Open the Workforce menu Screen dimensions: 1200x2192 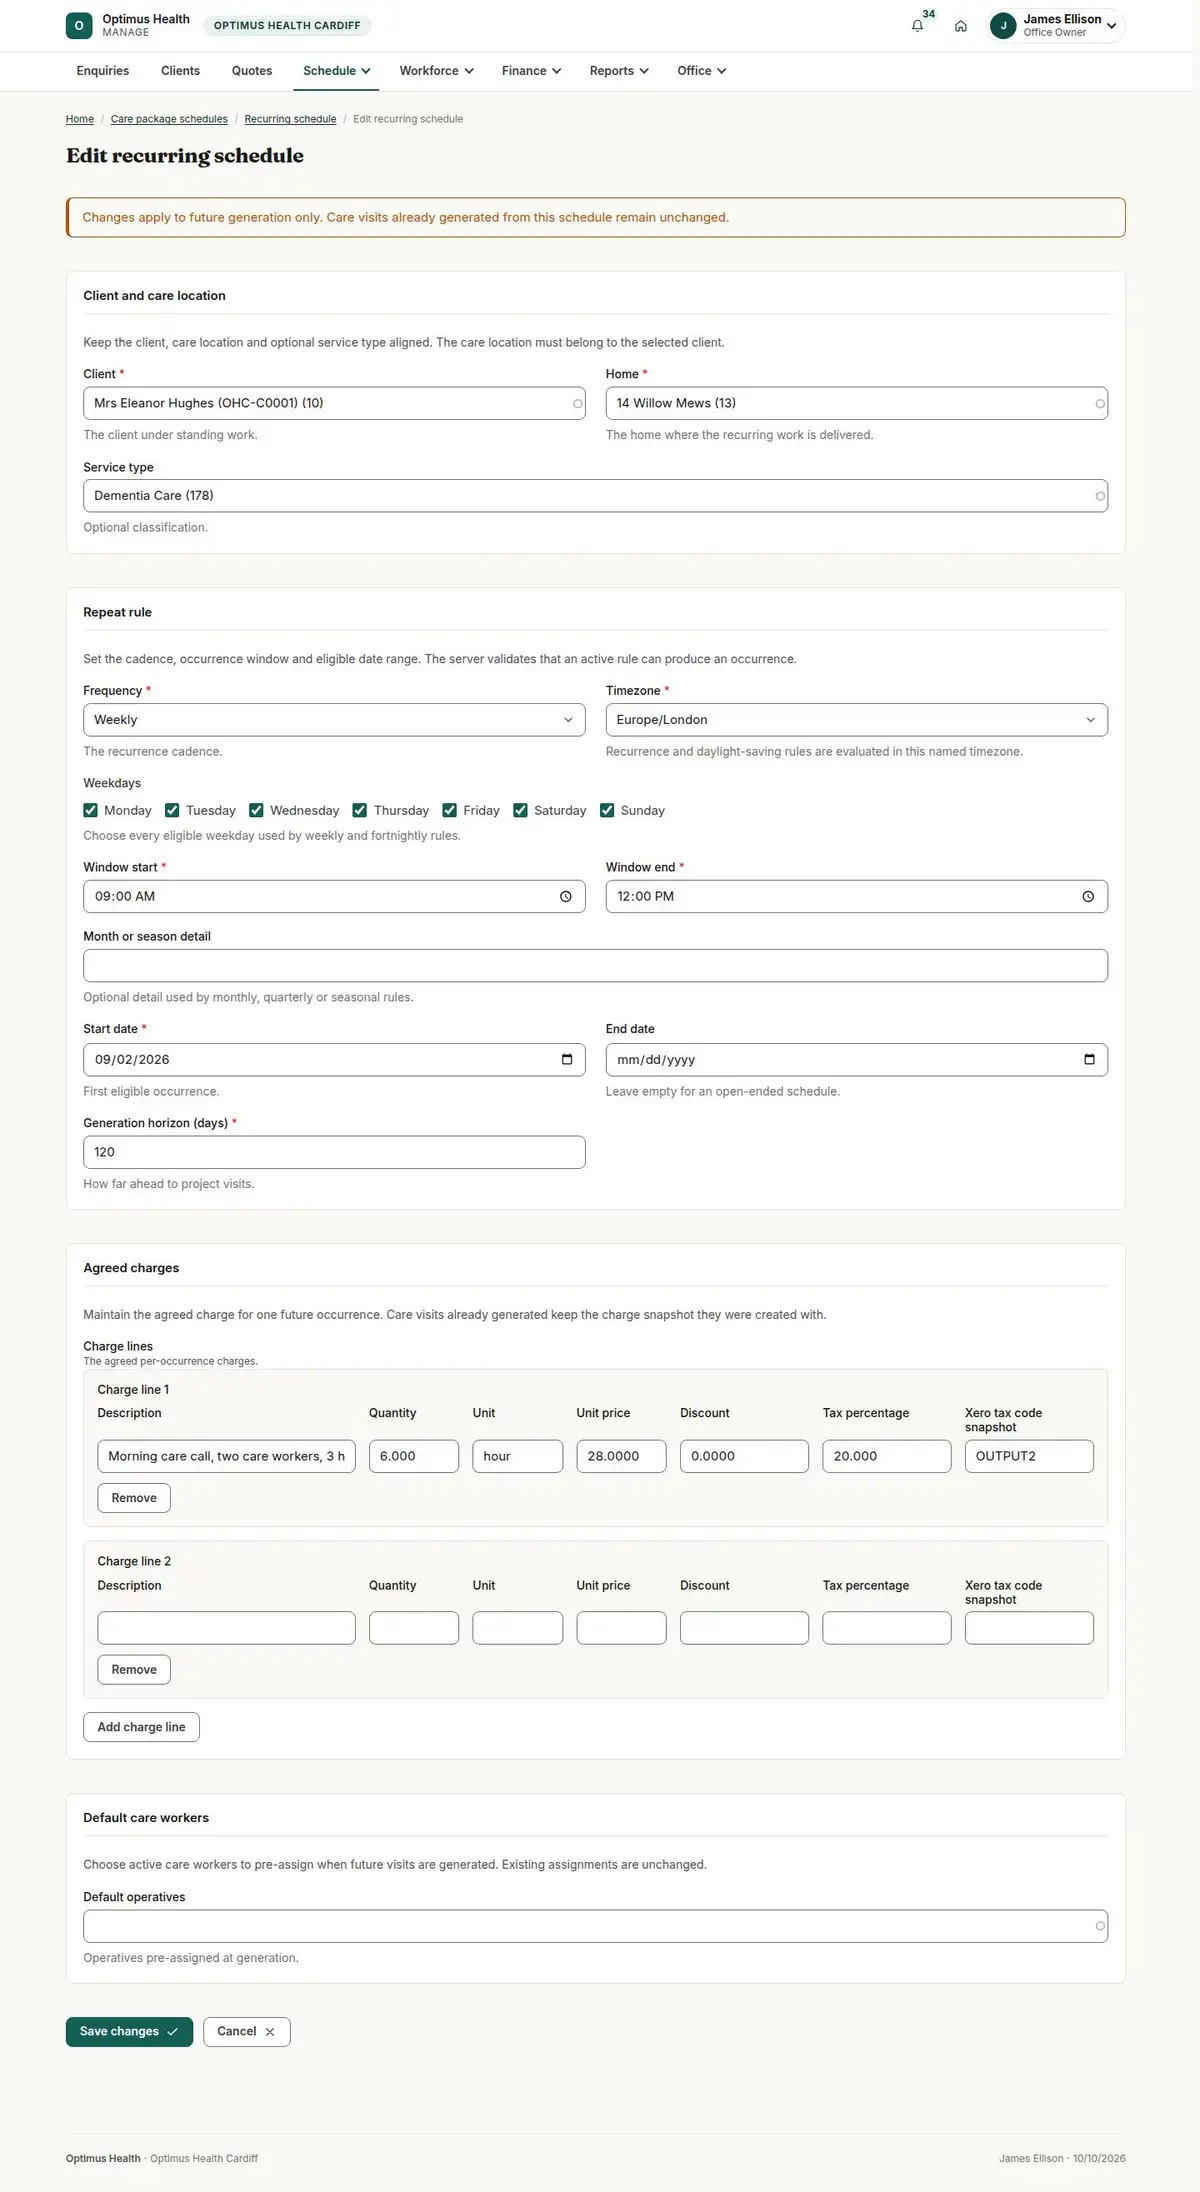[436, 71]
